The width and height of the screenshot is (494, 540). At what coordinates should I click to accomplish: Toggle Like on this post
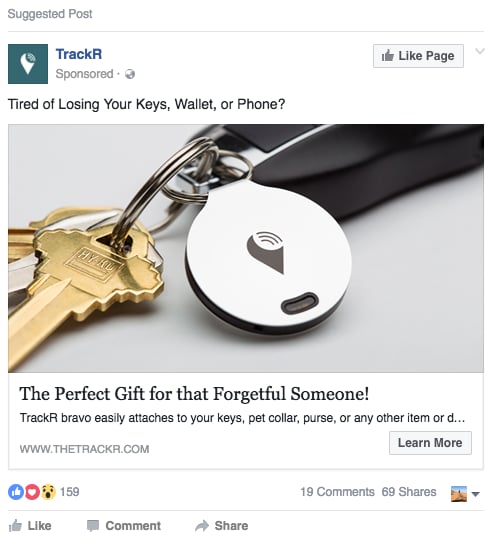30,526
